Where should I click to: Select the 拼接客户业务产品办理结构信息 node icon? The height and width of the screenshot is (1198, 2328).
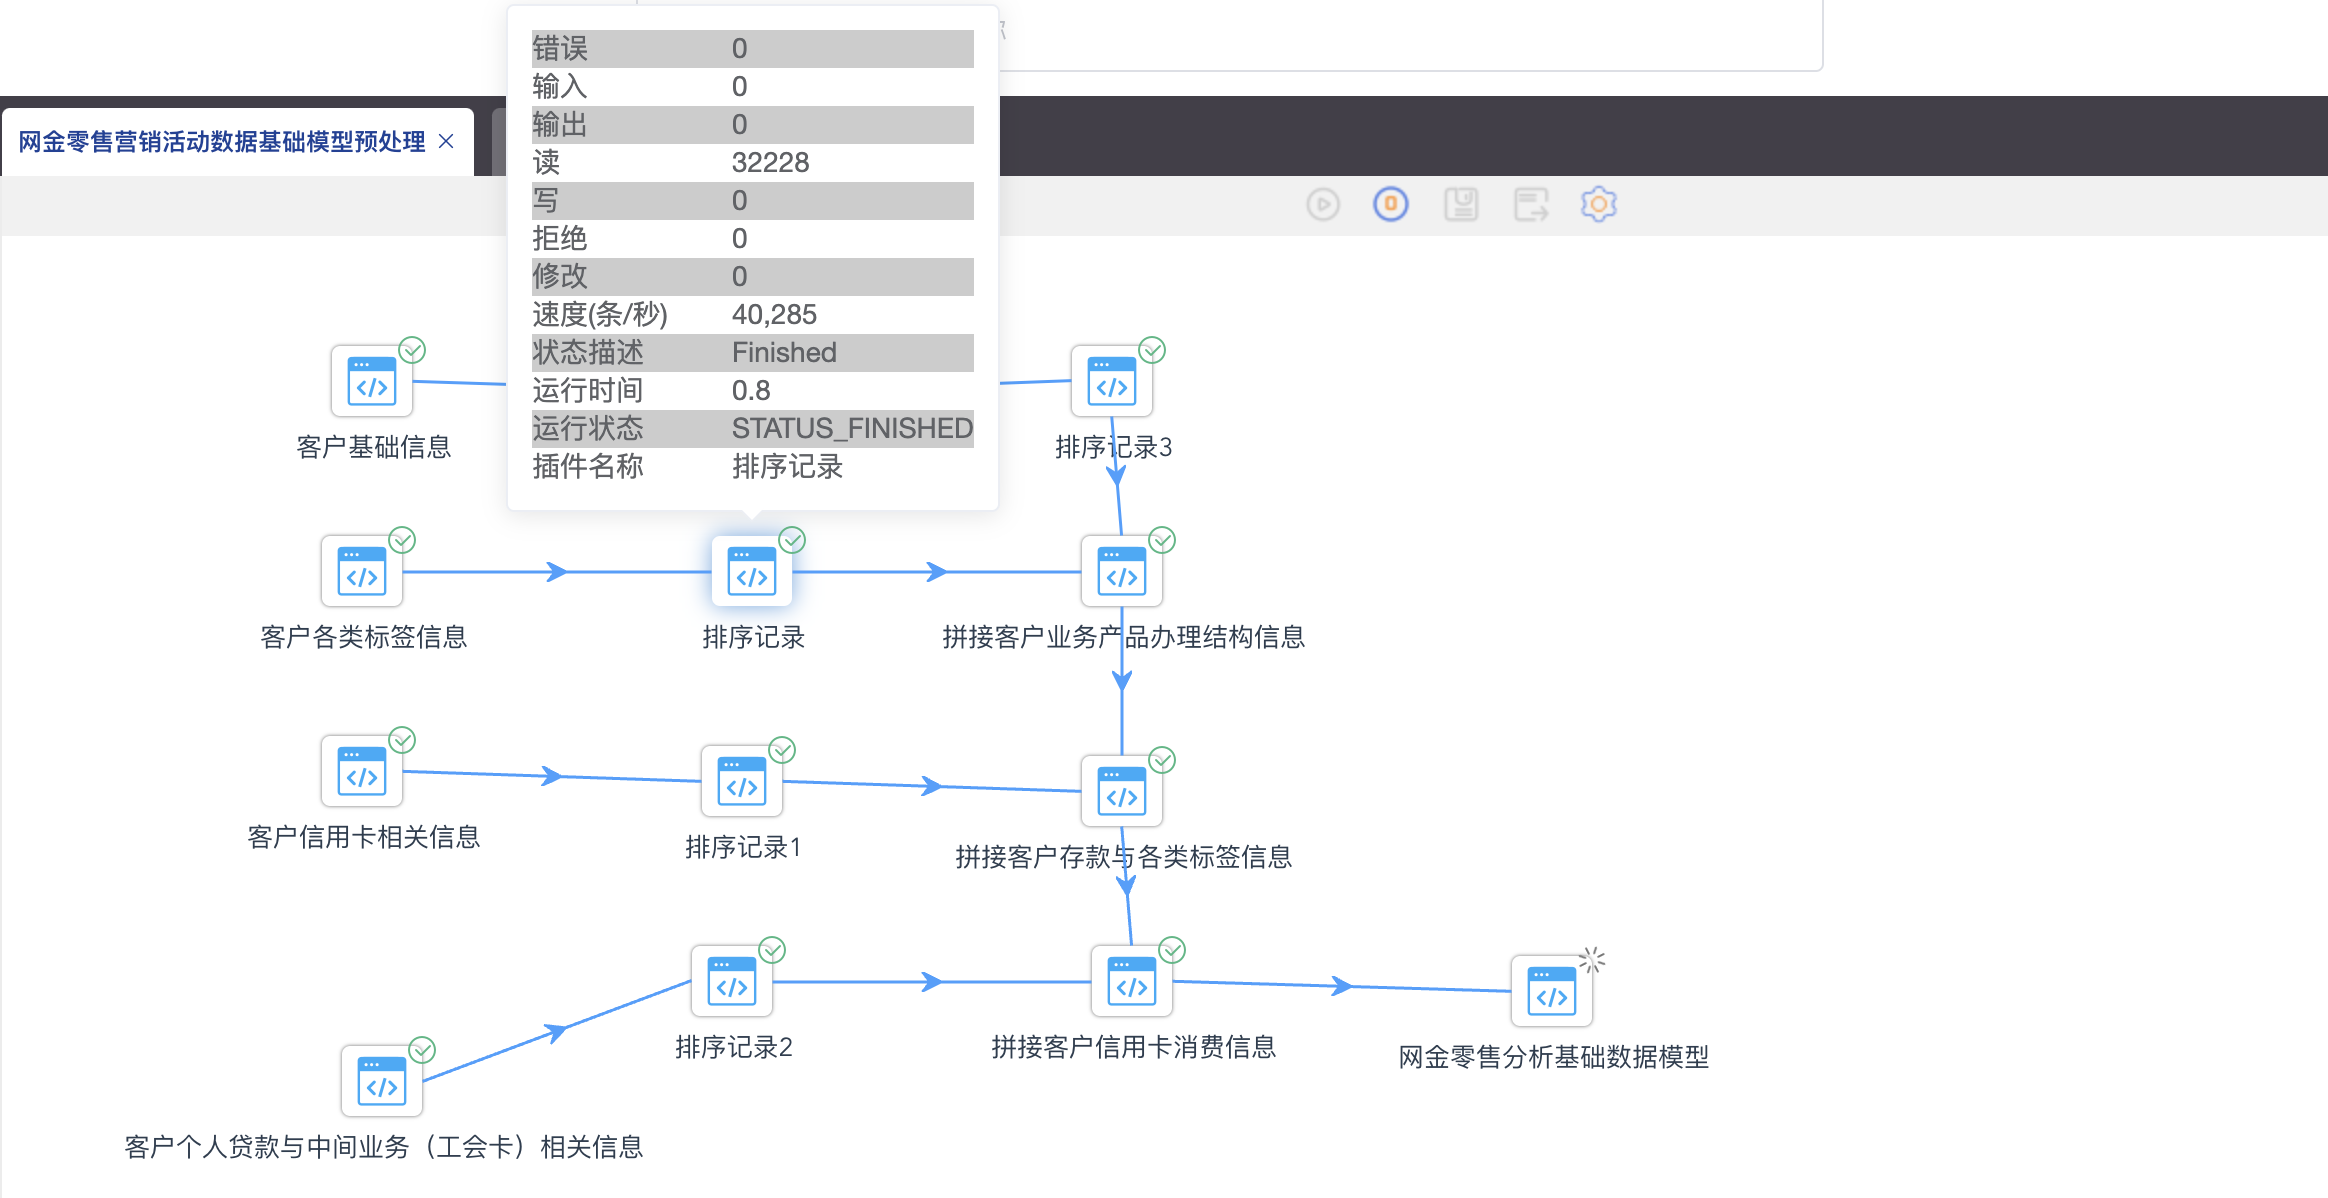coord(1122,571)
